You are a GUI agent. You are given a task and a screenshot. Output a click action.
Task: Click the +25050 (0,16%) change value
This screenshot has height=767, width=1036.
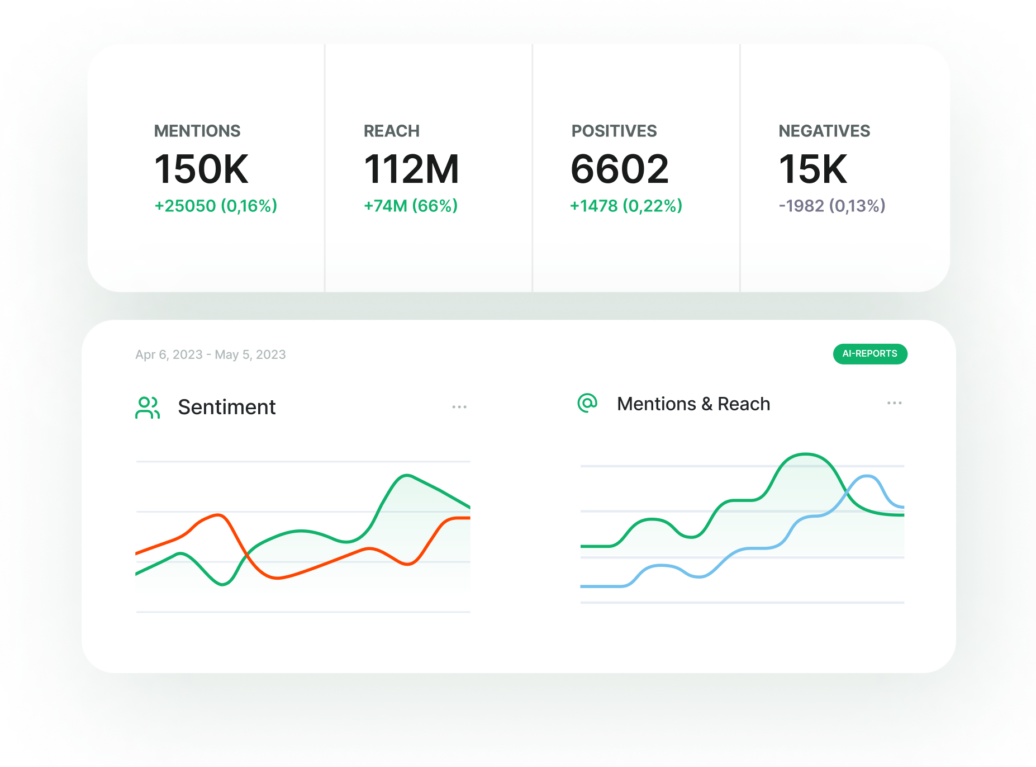click(x=215, y=206)
